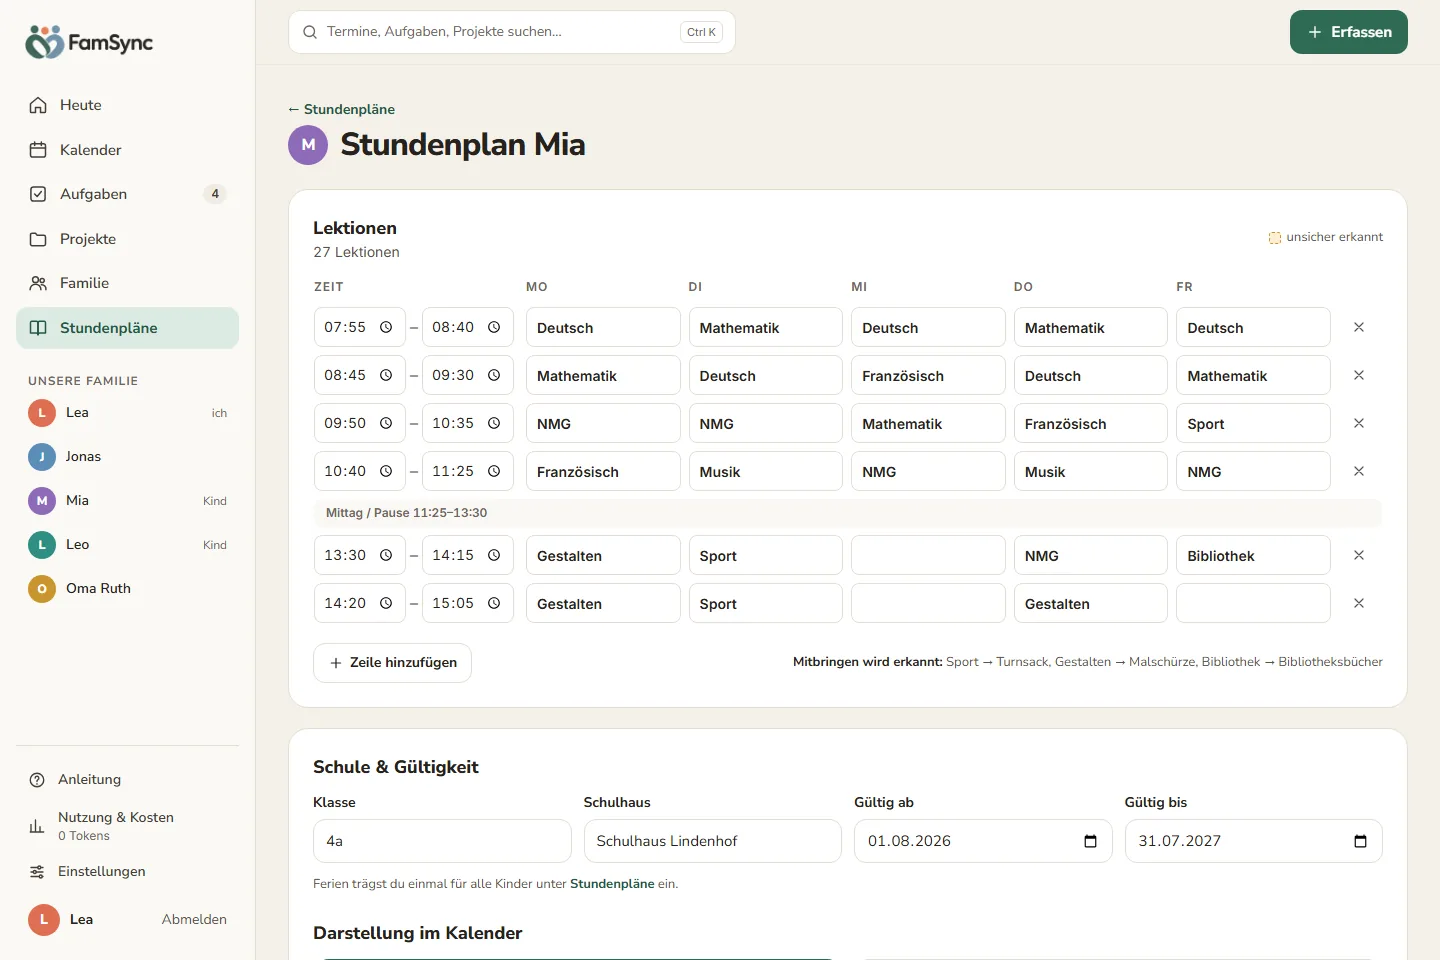Open Projekte in the sidebar
1440x960 pixels.
[127, 239]
